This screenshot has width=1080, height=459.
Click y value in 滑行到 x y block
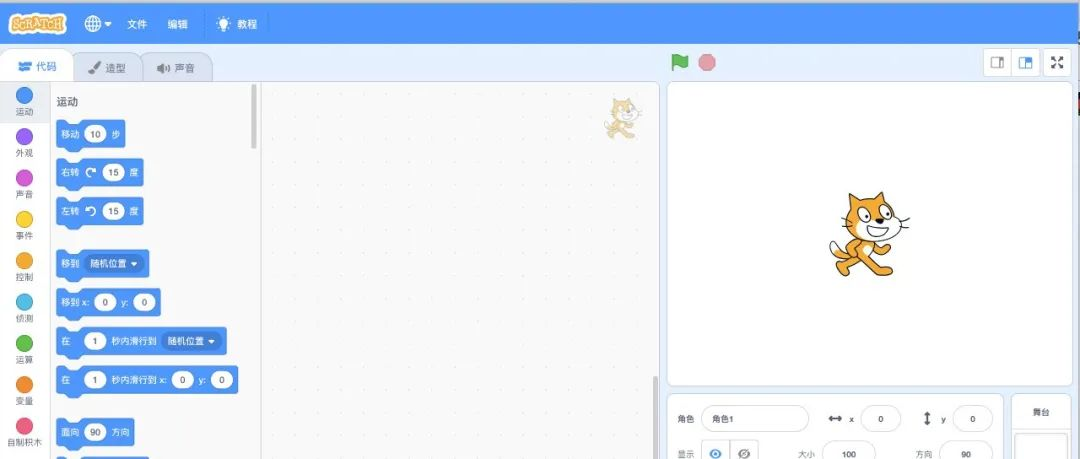pyautogui.click(x=222, y=379)
